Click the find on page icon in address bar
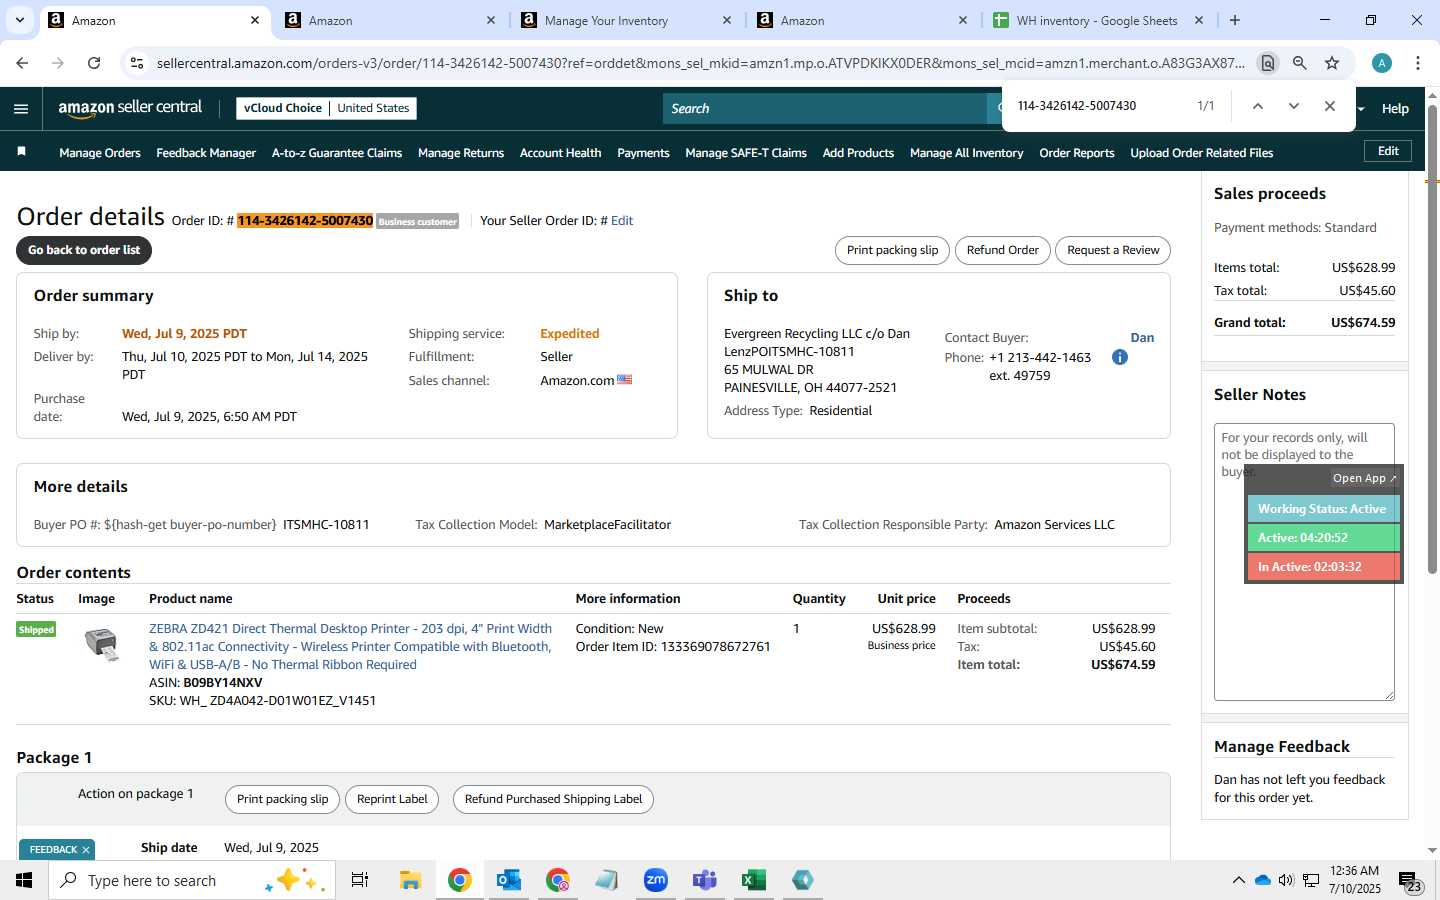The image size is (1440, 900). [1267, 63]
